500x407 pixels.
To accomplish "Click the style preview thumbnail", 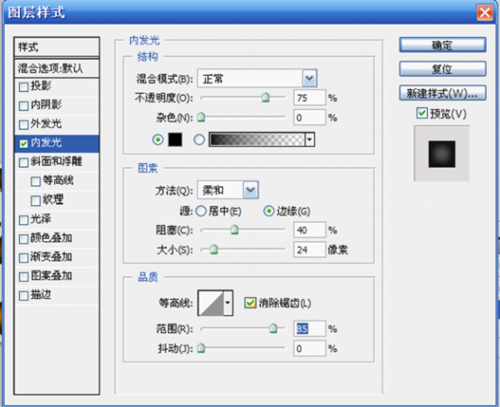I will click(442, 154).
